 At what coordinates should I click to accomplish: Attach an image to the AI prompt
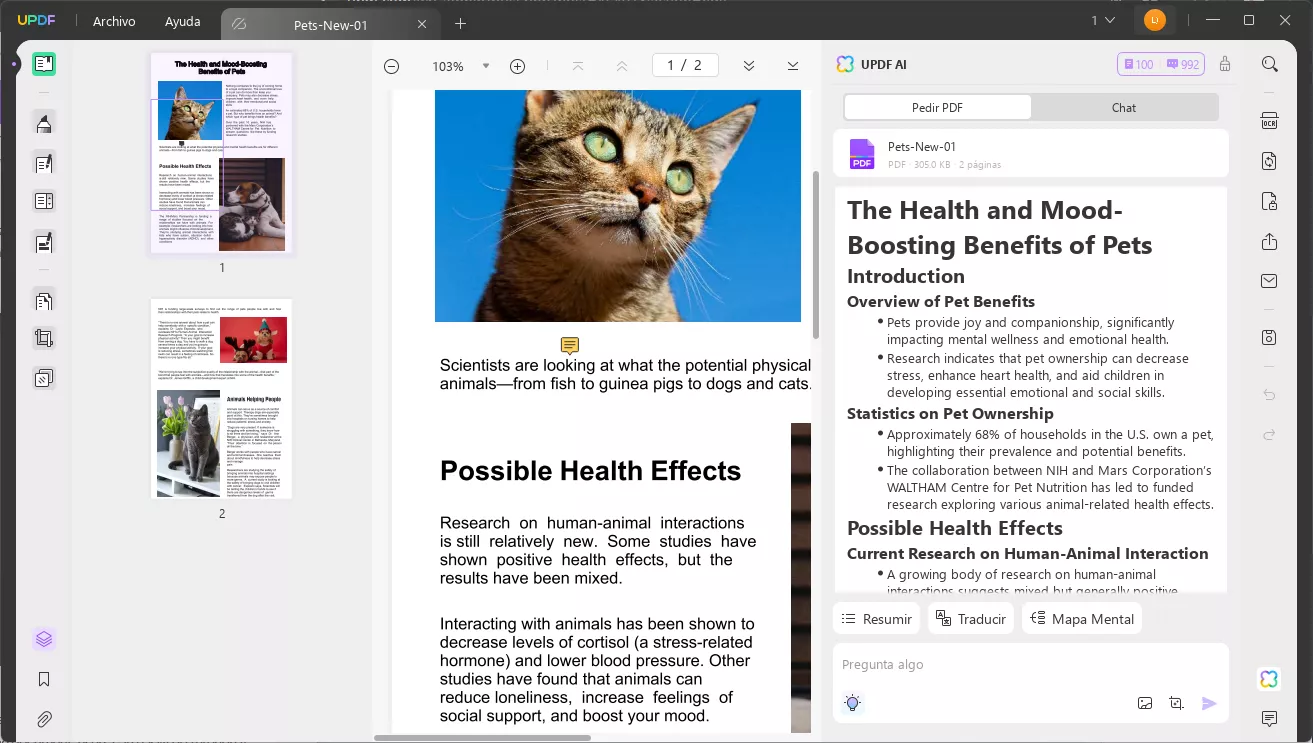[1145, 703]
